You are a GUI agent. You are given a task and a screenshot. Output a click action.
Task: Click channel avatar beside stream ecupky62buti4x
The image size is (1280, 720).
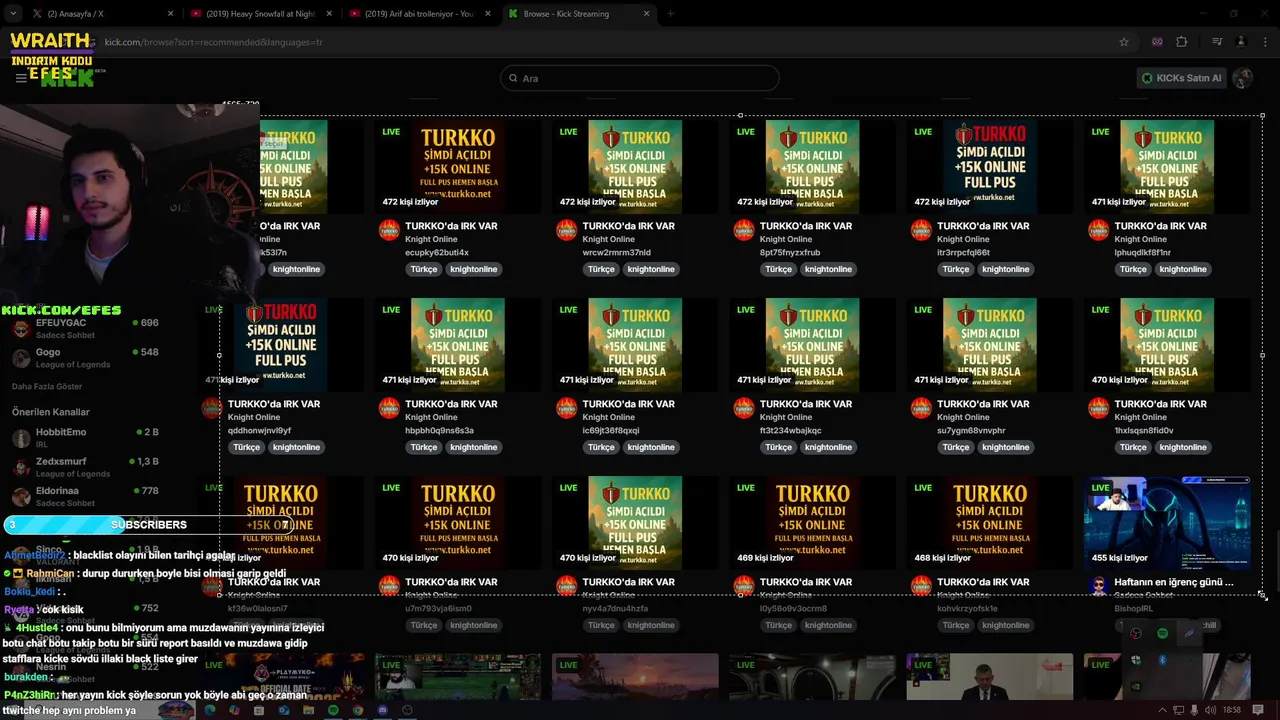(389, 230)
